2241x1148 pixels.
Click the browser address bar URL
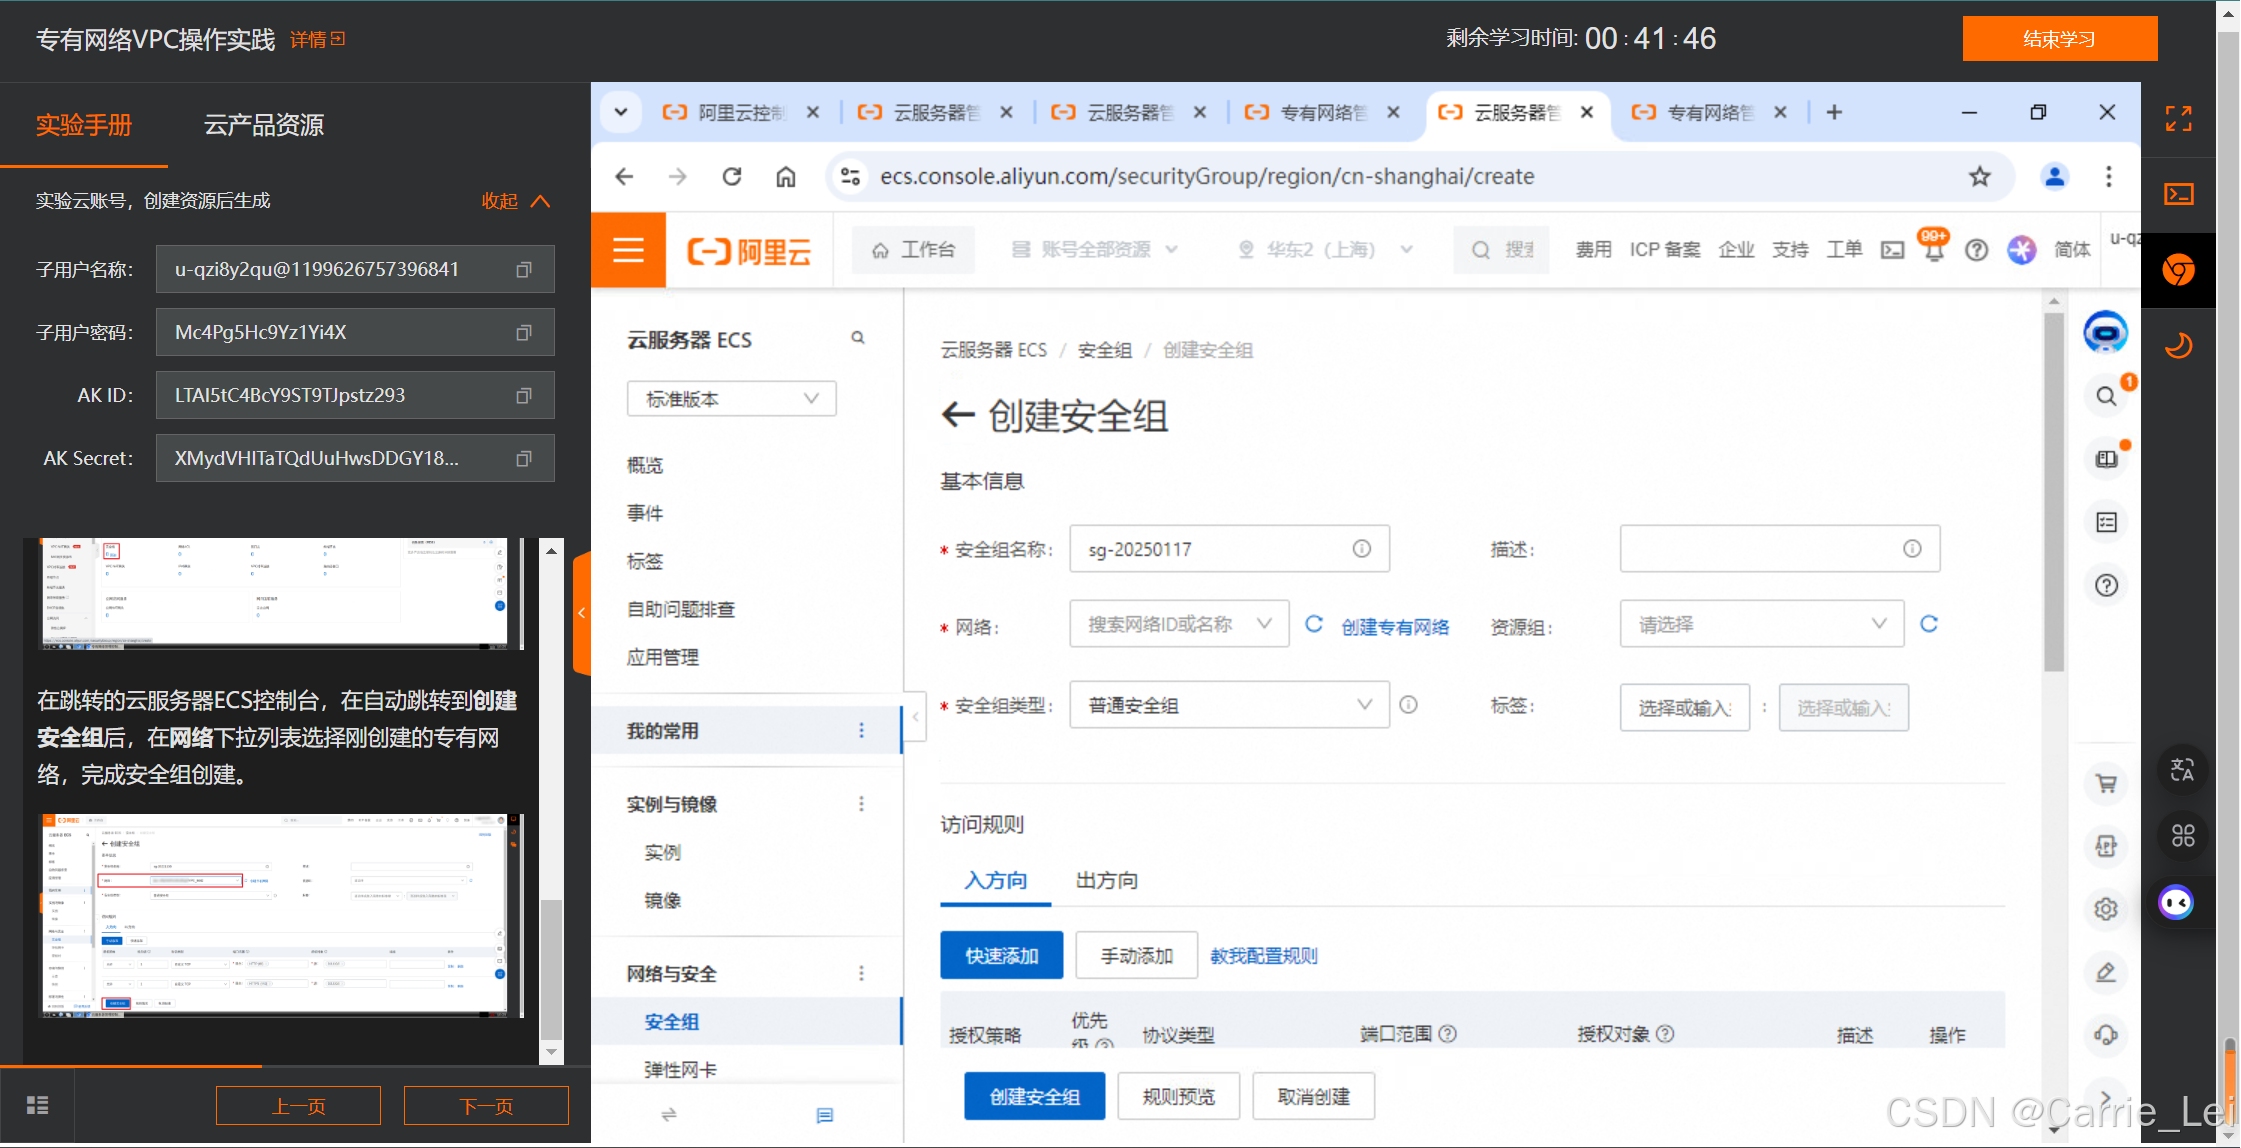(1207, 177)
